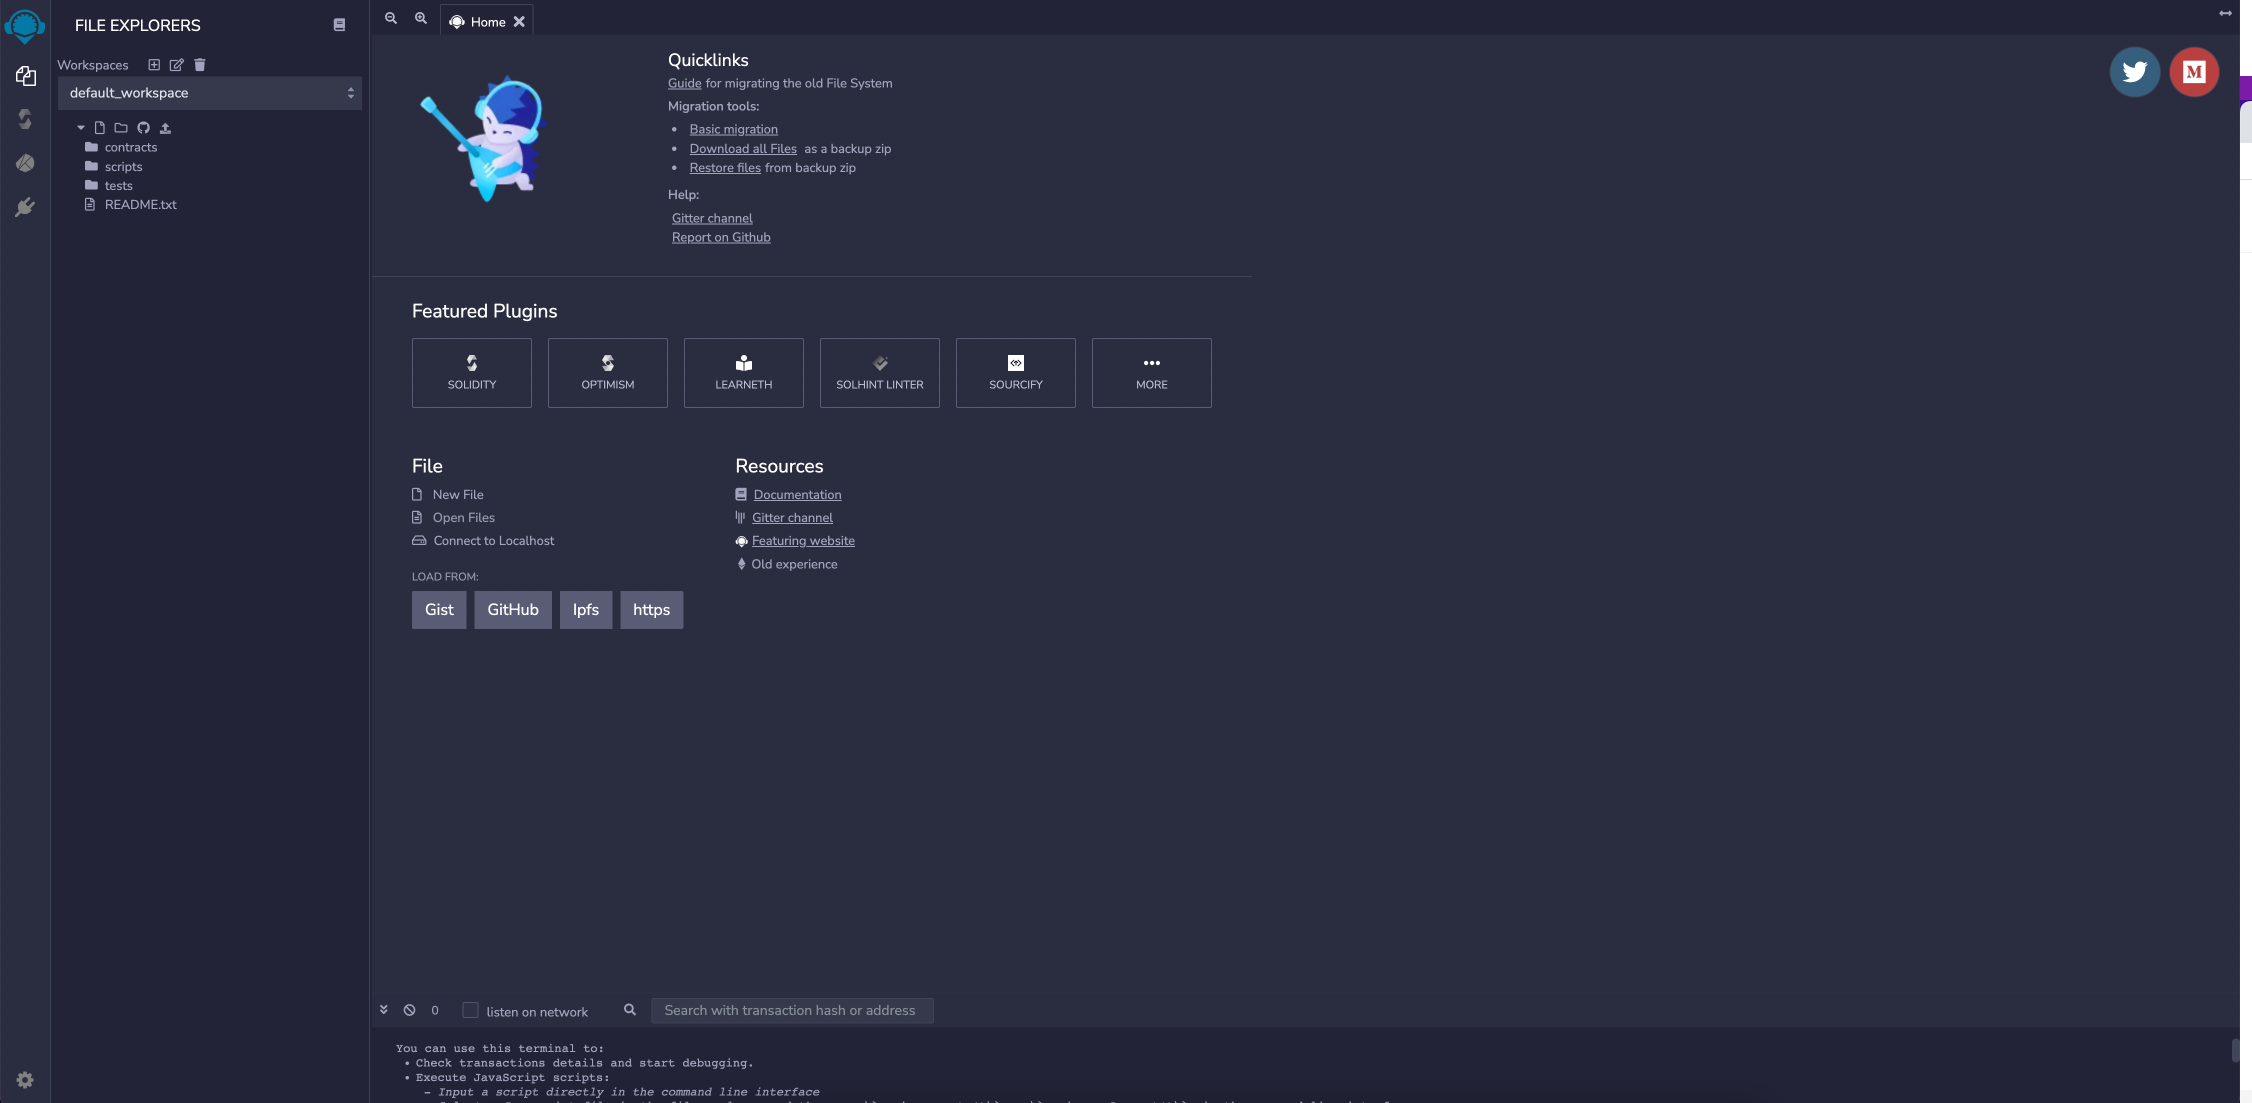
Task: Click the terminal vertical scrollbar
Action: 2235,1050
